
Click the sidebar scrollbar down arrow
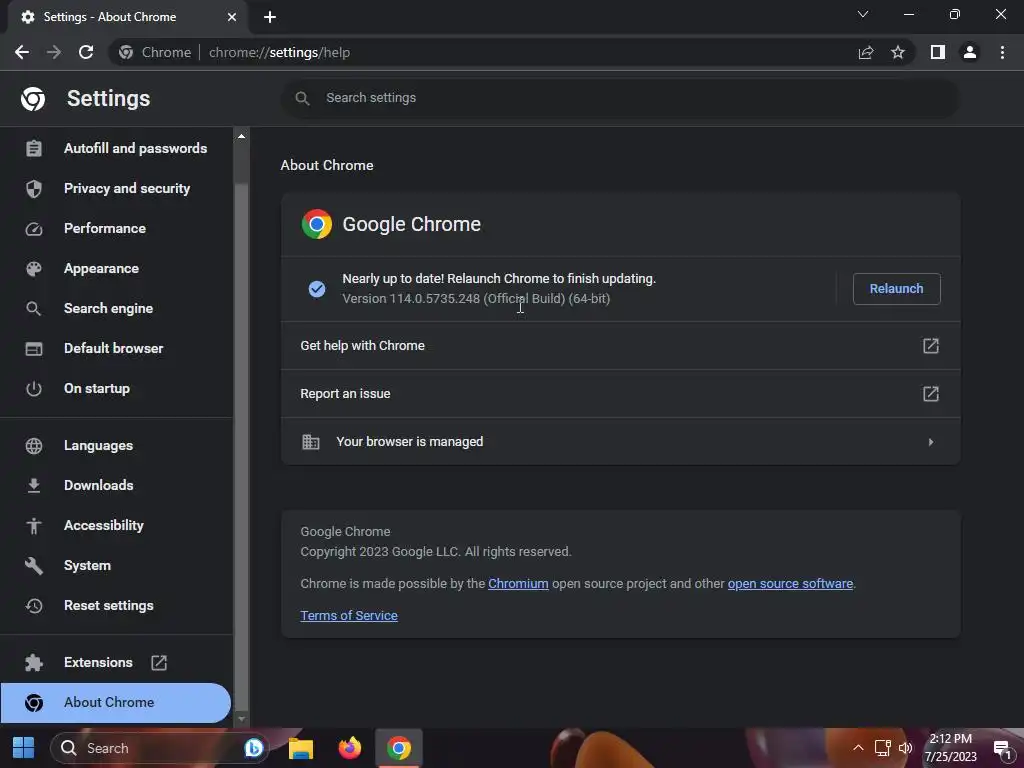click(x=241, y=718)
